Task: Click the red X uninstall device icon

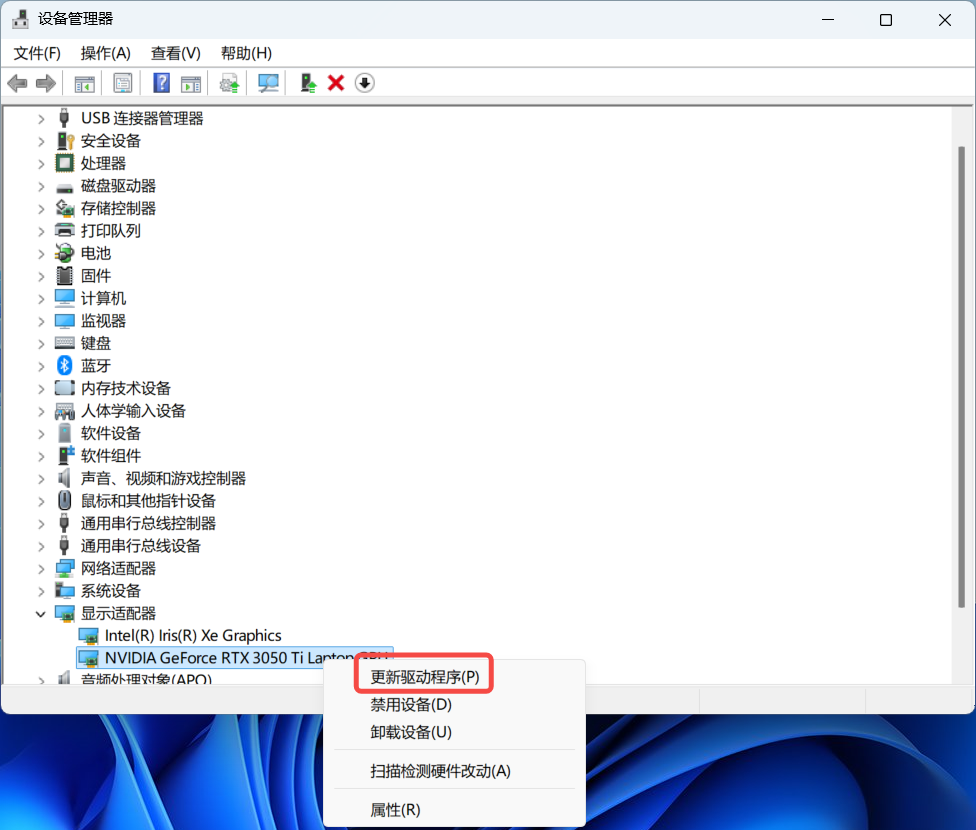Action: [336, 83]
